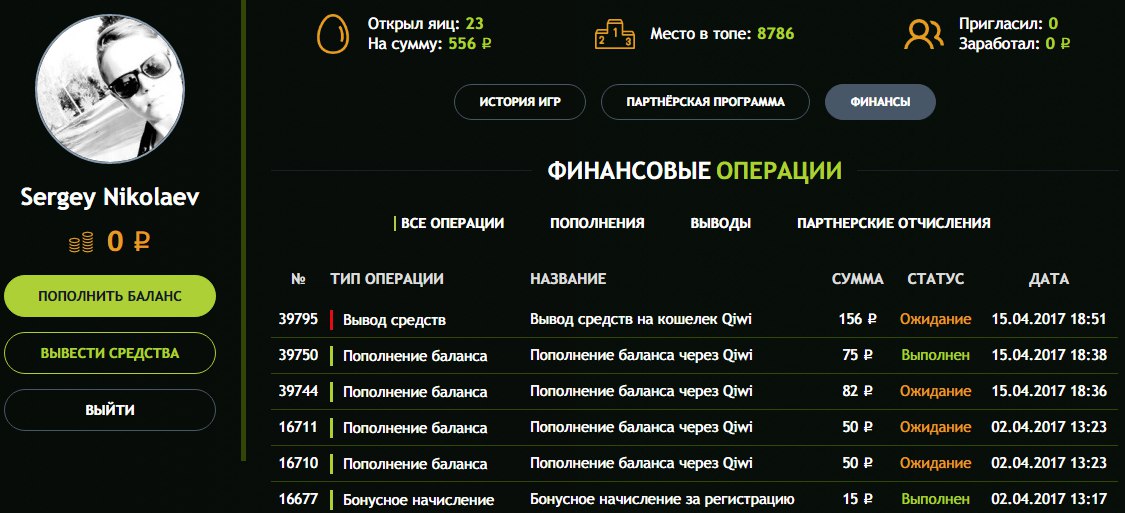Click the 156 ₽ amount

click(857, 319)
